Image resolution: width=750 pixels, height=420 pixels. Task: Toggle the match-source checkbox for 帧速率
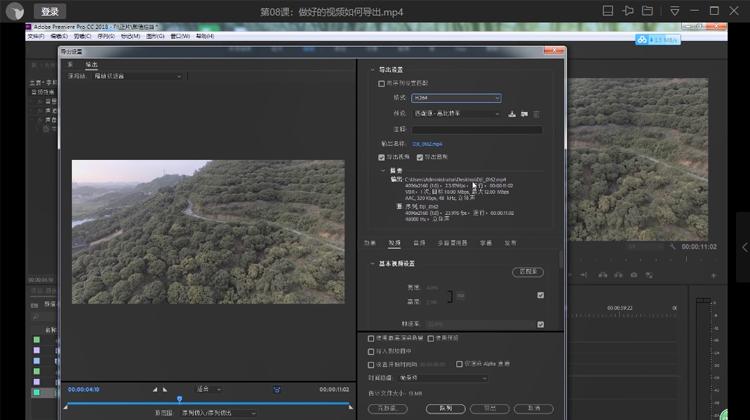[x=540, y=324]
